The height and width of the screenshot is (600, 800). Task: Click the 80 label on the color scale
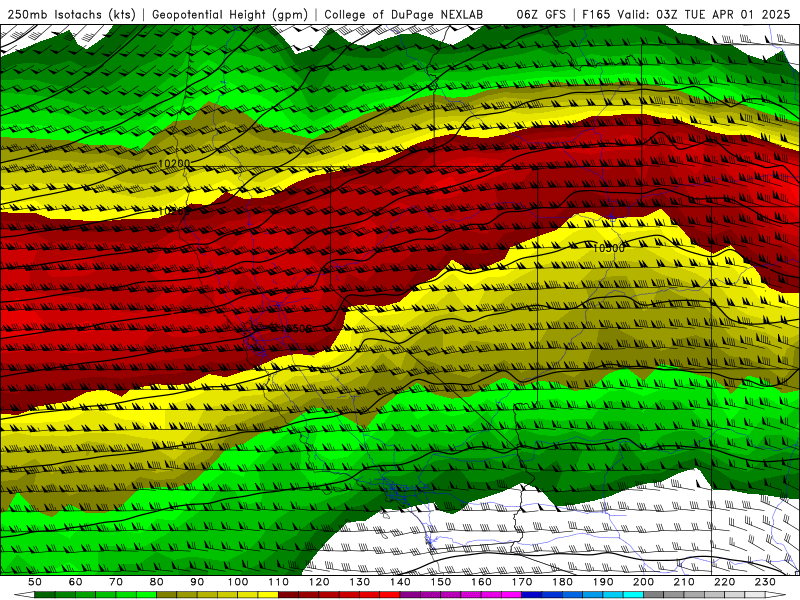click(x=157, y=582)
